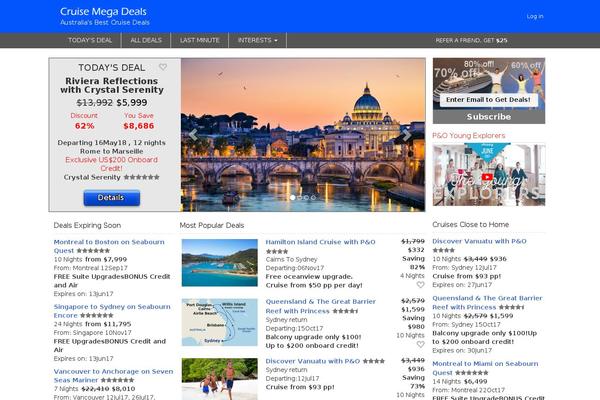600x400 pixels.
Task: Click the Cruises Close to Home heading
Action: click(471, 224)
